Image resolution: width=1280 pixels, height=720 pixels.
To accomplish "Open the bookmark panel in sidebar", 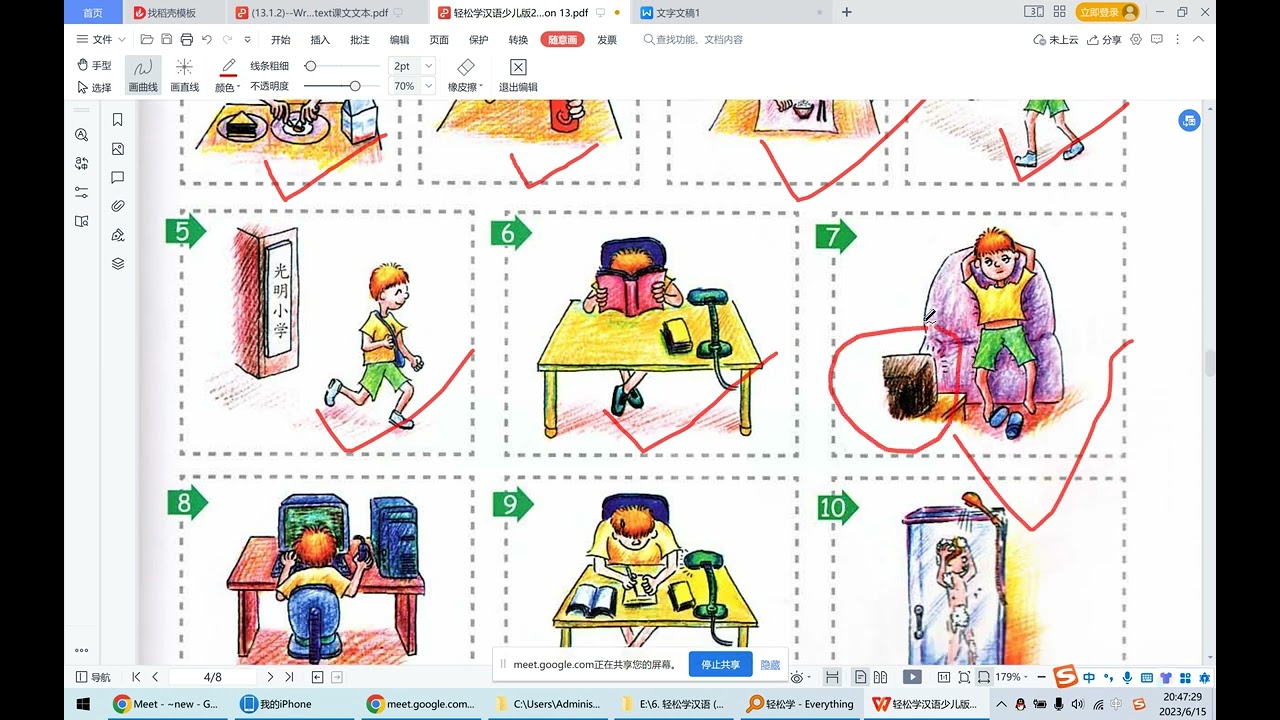I will pyautogui.click(x=118, y=120).
